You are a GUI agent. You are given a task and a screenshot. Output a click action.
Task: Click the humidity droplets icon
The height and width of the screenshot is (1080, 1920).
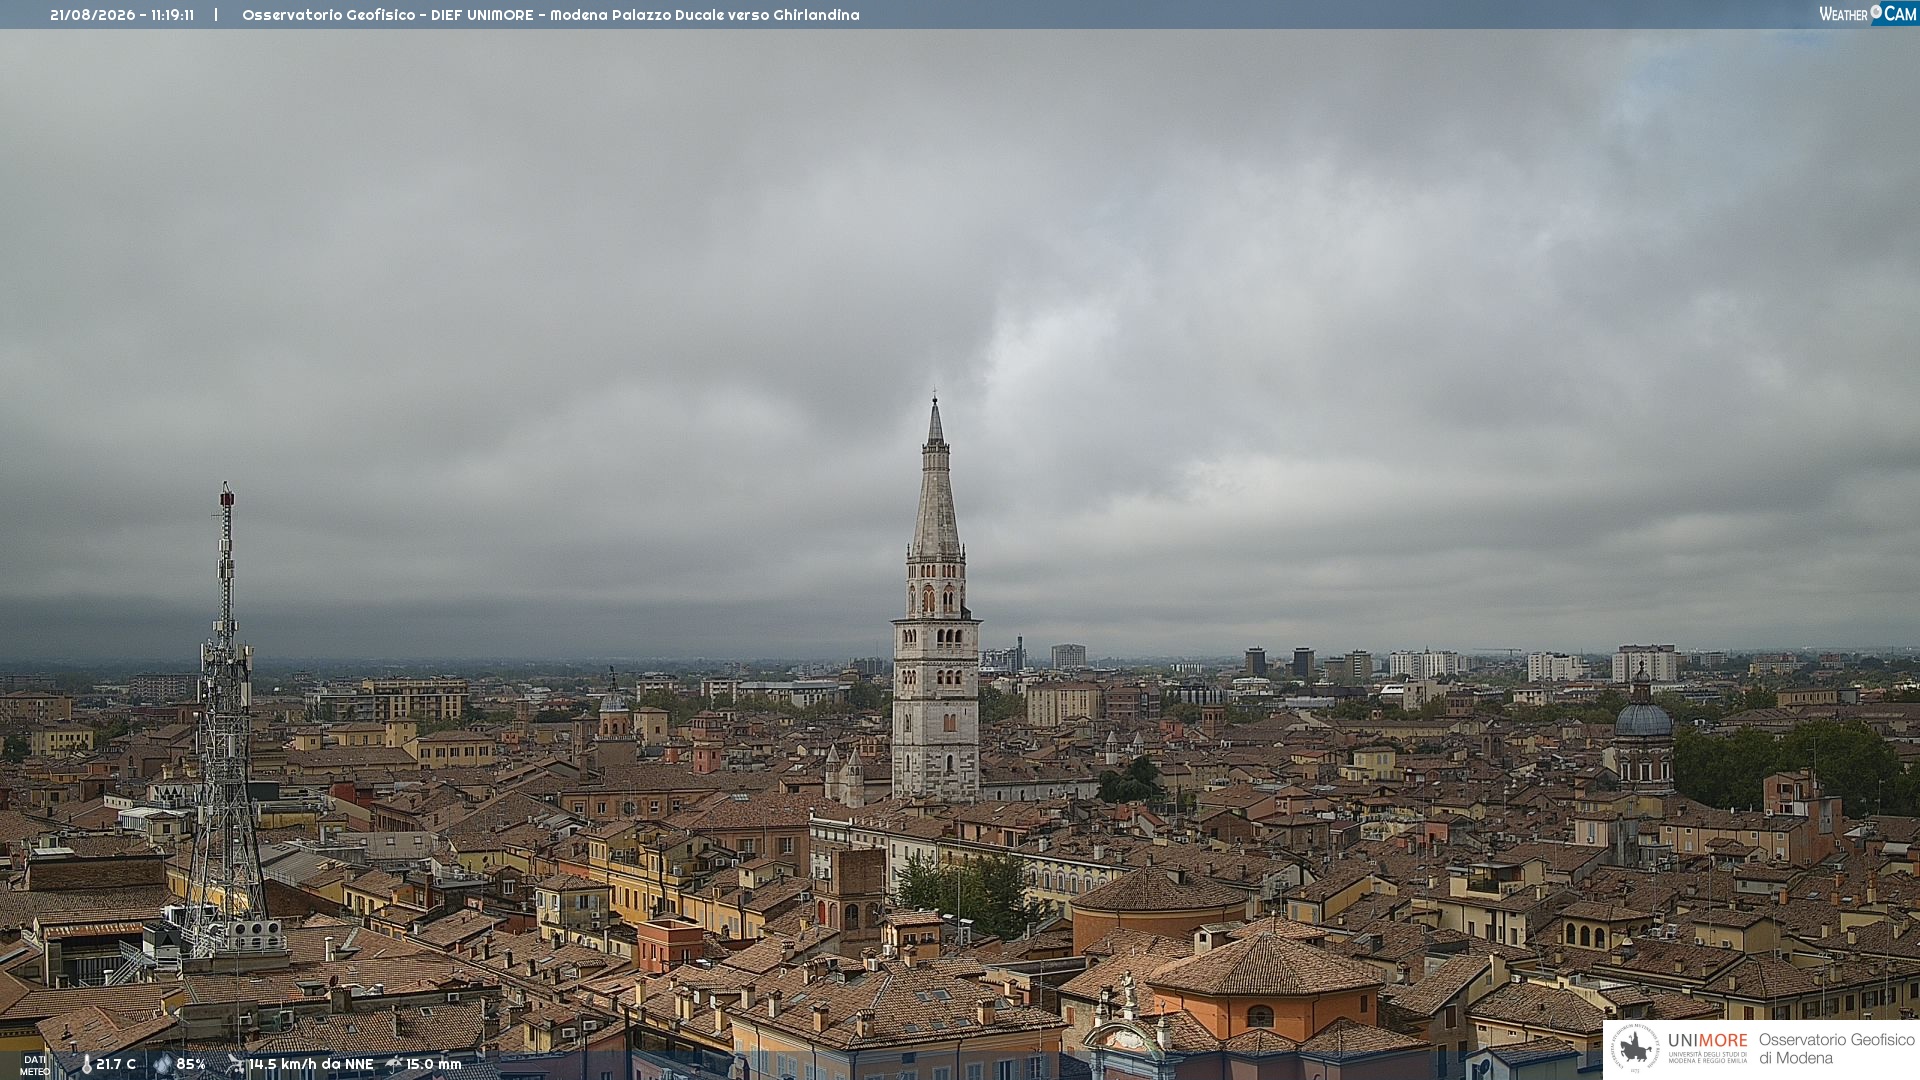[163, 1065]
